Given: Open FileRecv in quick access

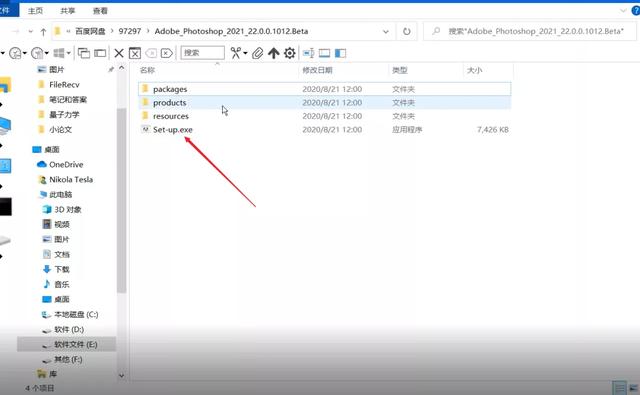Looking at the screenshot, I should pyautogui.click(x=64, y=85).
